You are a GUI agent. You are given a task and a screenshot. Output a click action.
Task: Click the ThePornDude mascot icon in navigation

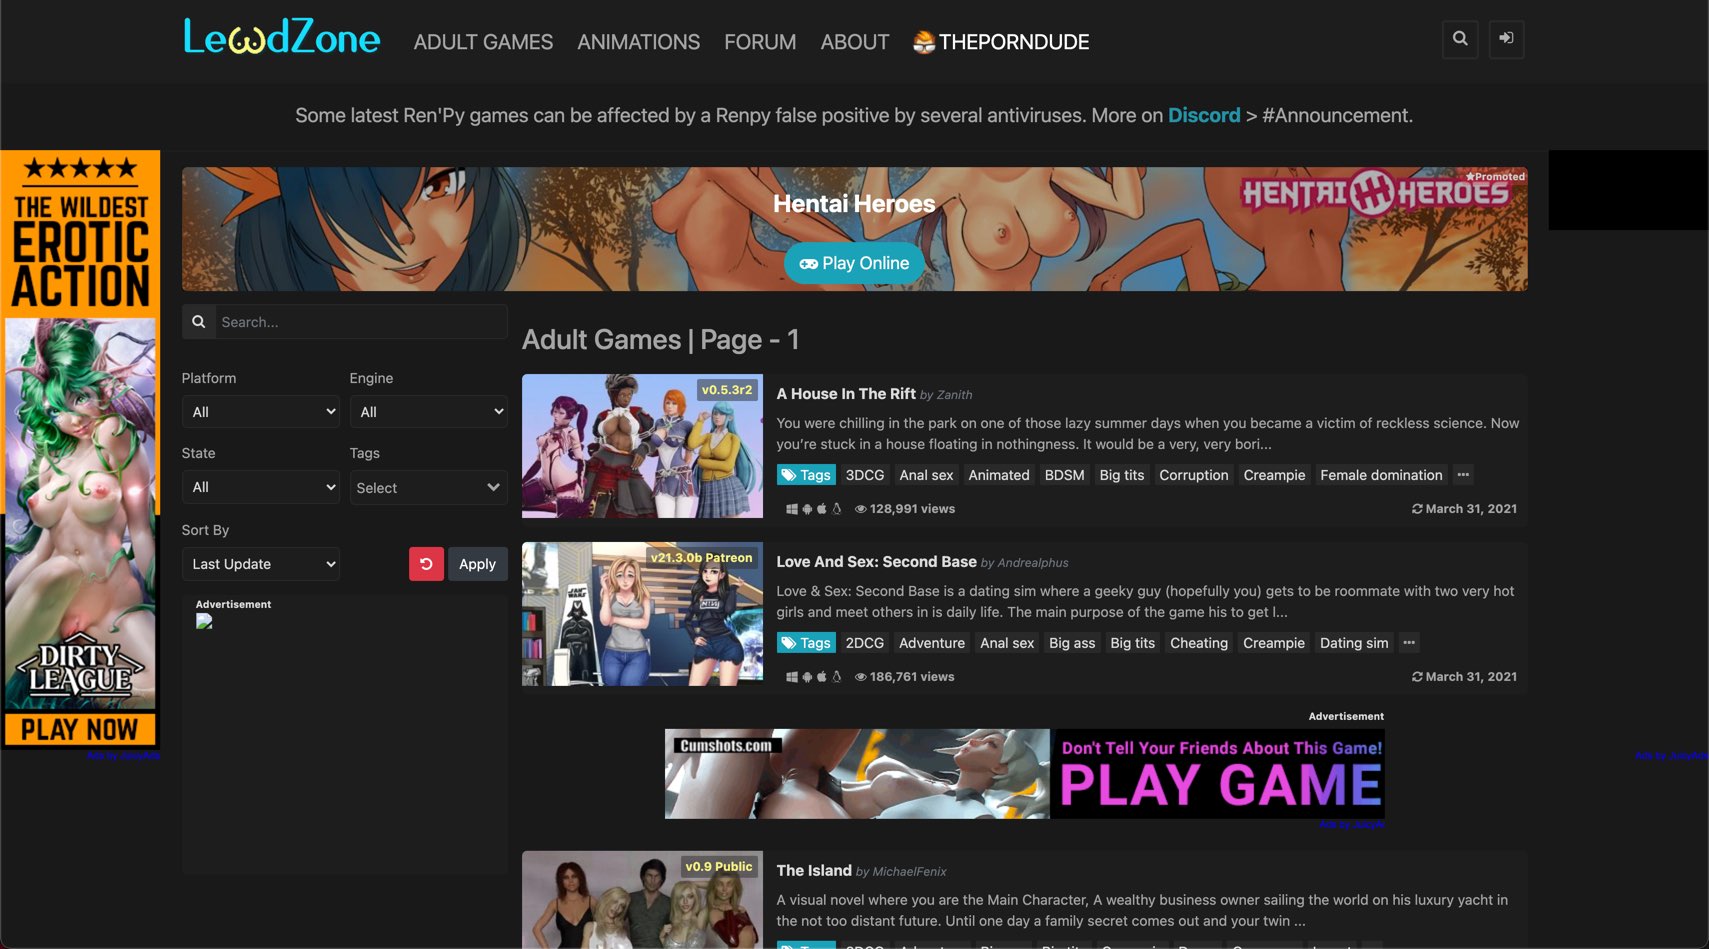(924, 42)
